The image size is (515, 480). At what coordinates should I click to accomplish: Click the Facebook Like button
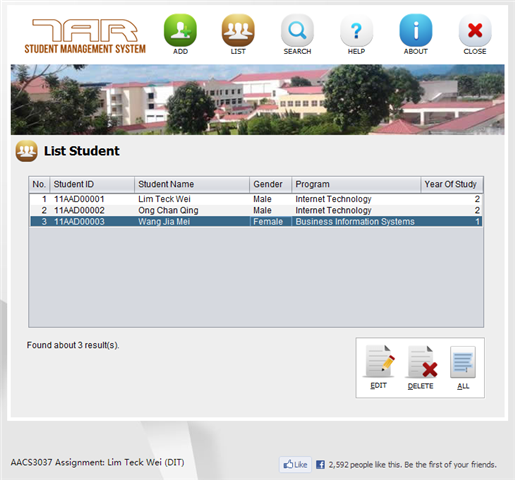tap(295, 464)
